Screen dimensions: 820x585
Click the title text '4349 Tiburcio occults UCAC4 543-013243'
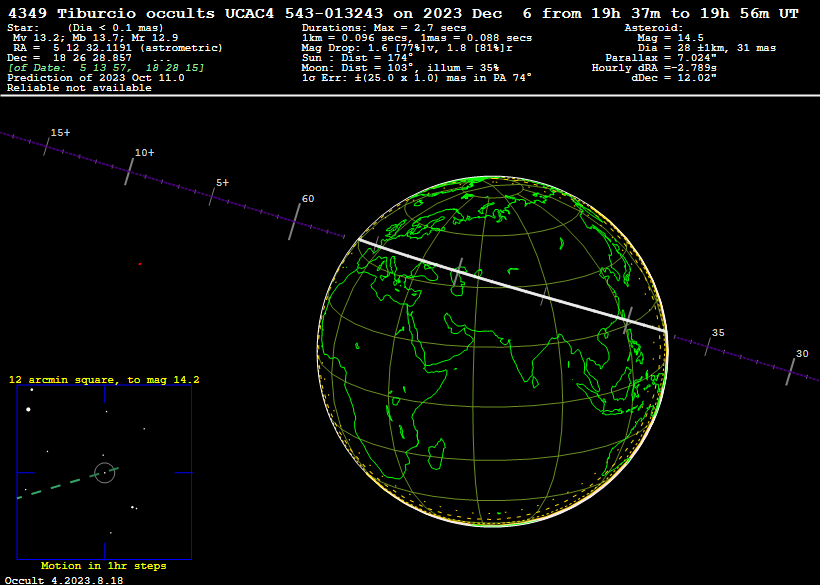pos(196,14)
